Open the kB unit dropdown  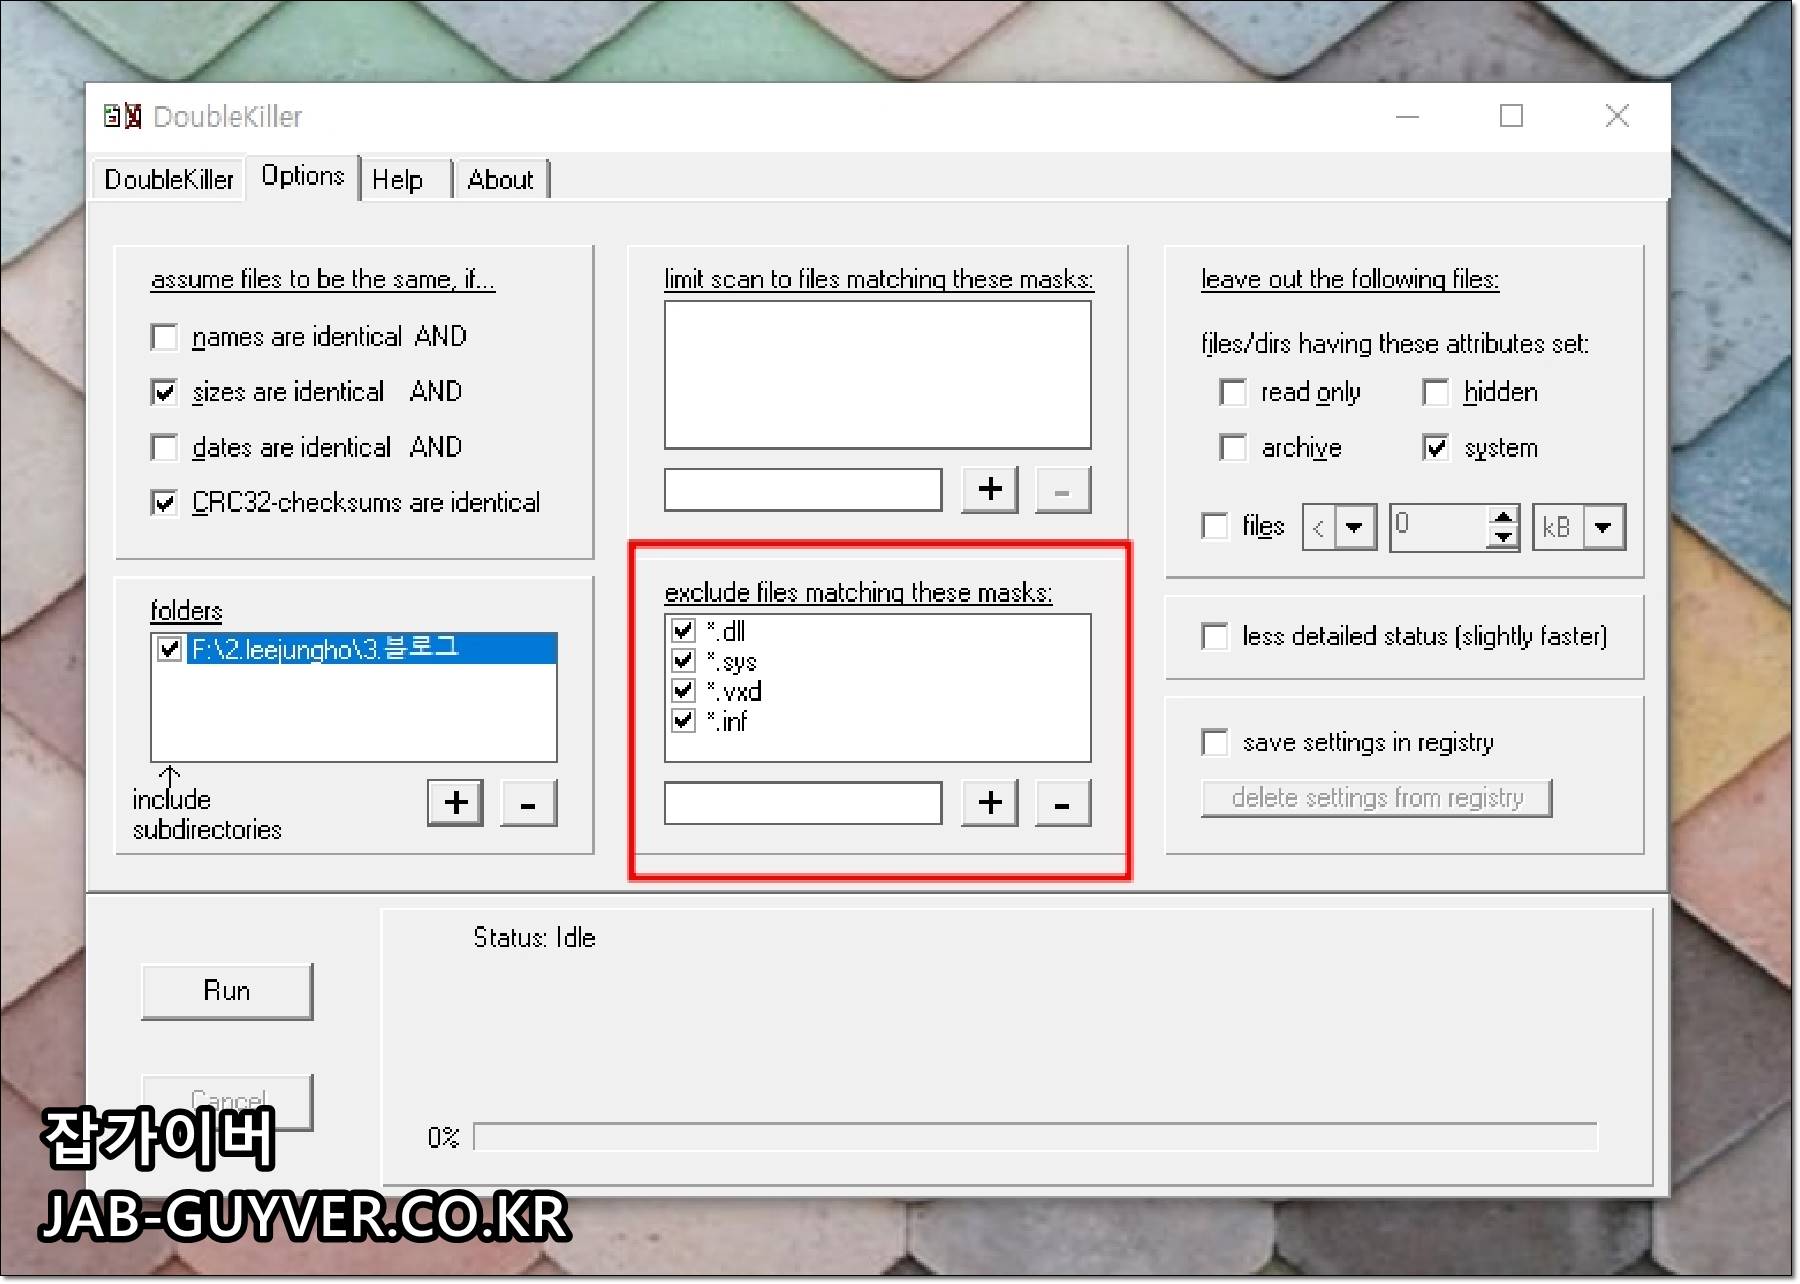coord(1604,527)
